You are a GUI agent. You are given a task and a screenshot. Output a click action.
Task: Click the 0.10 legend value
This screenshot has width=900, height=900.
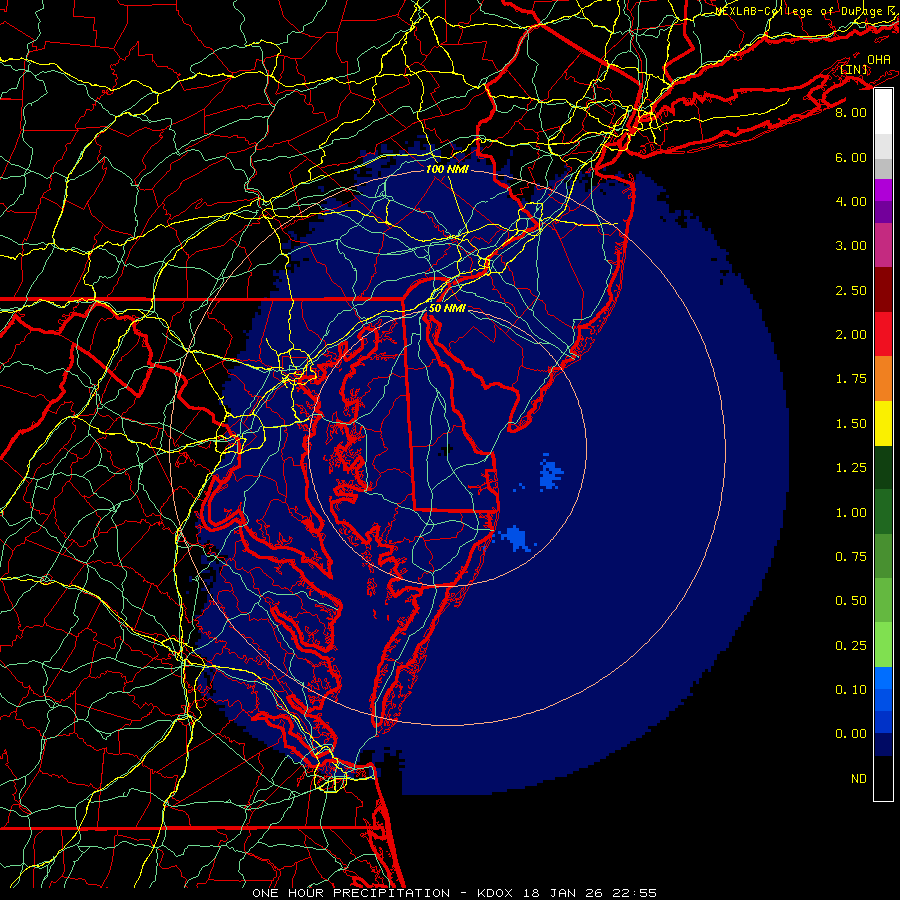tap(851, 690)
